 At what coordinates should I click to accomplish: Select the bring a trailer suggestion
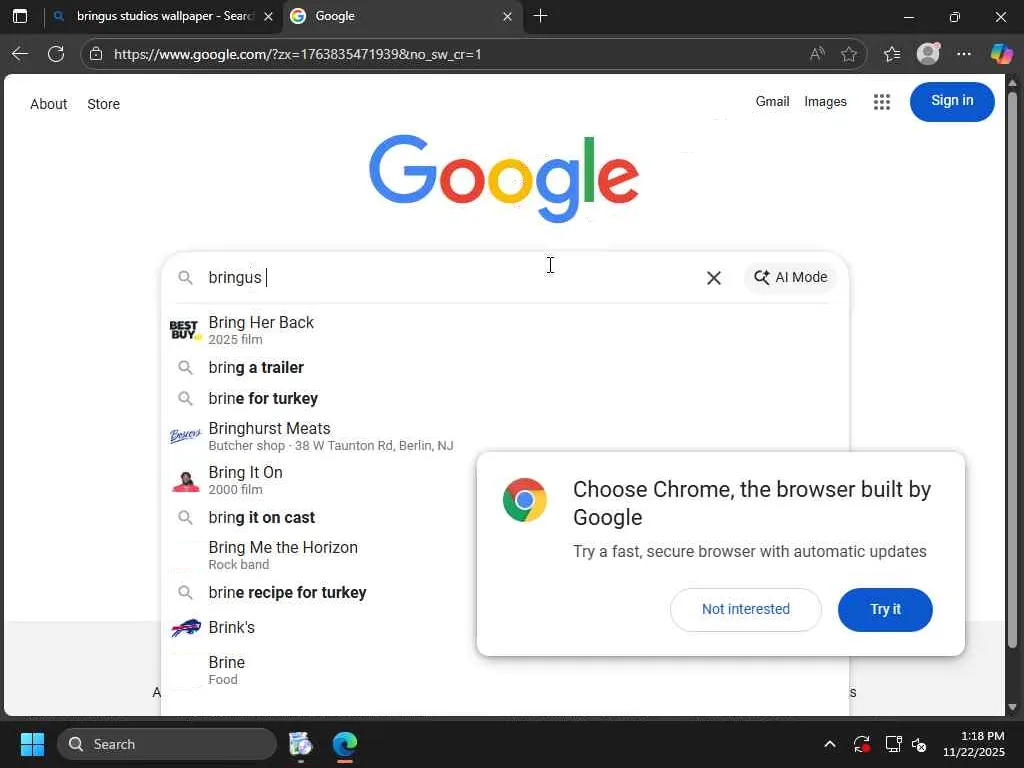(x=505, y=368)
